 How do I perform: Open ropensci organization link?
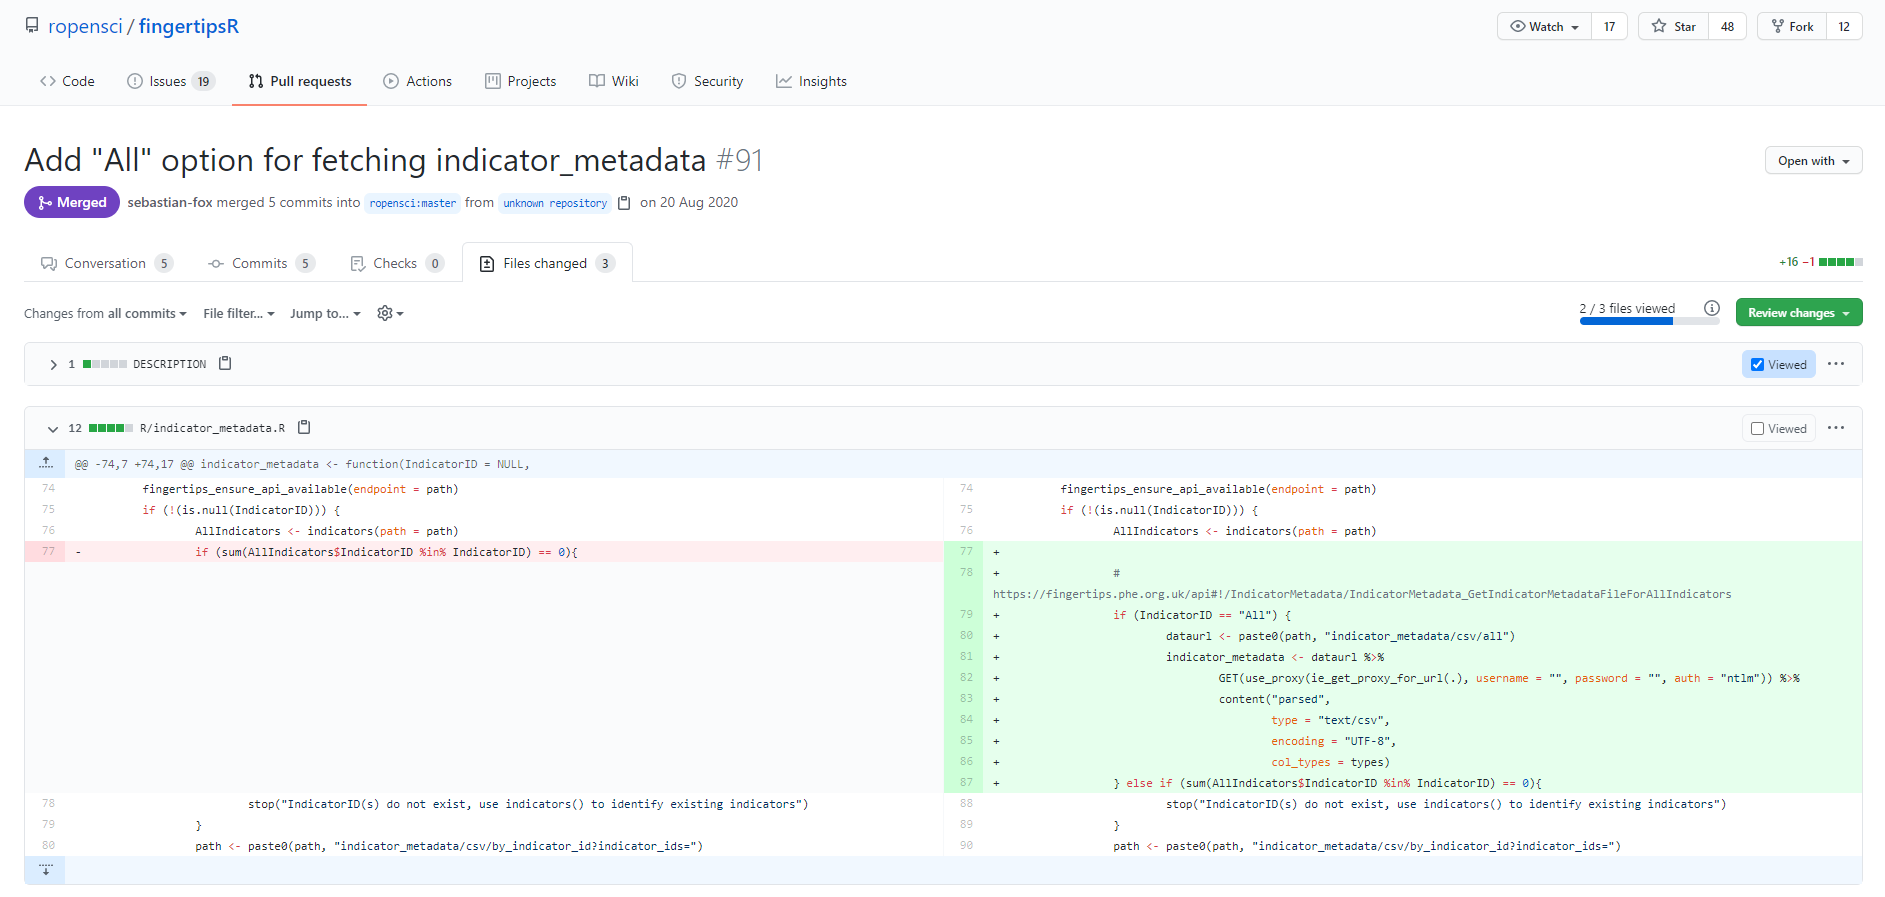[85, 26]
